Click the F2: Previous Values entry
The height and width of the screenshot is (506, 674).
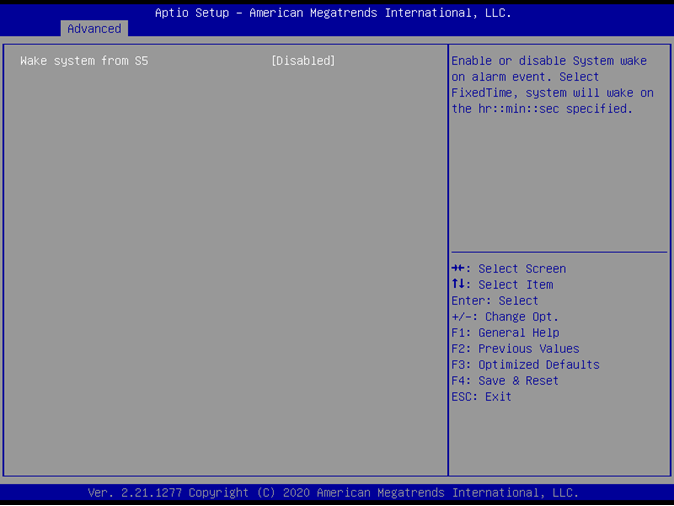[515, 349]
